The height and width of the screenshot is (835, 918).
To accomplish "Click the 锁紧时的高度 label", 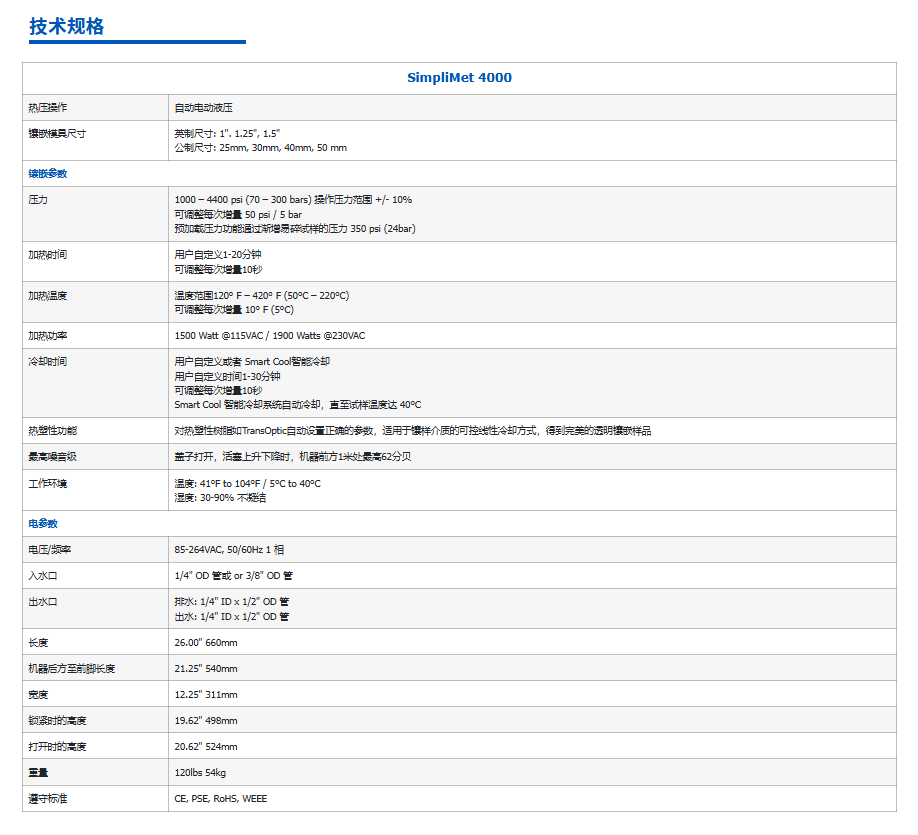I will pos(57,721).
